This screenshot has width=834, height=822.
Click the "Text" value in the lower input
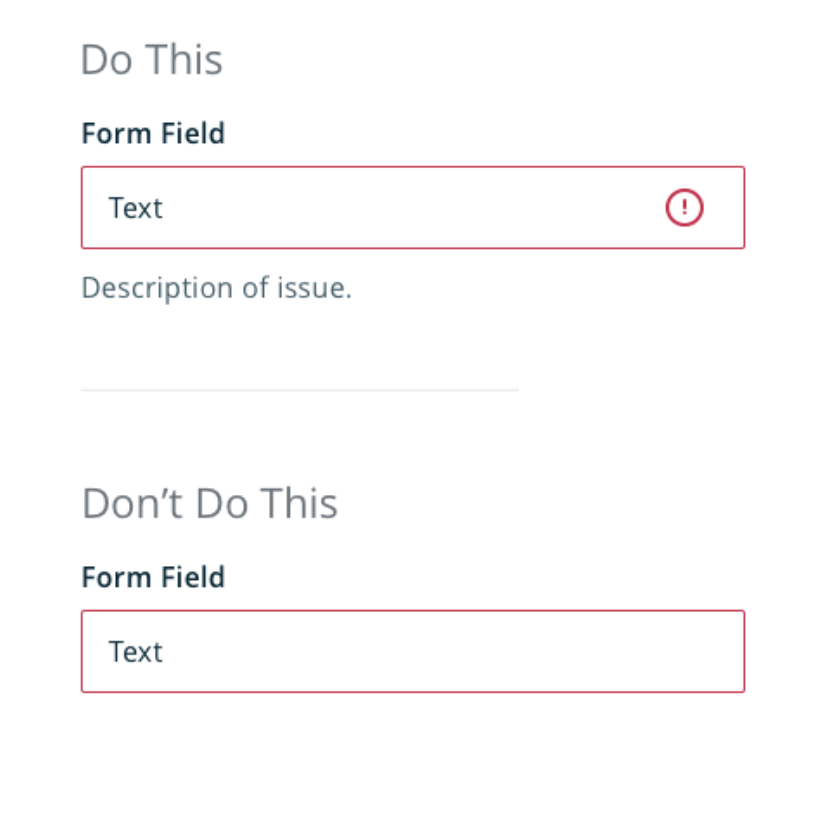tap(136, 651)
